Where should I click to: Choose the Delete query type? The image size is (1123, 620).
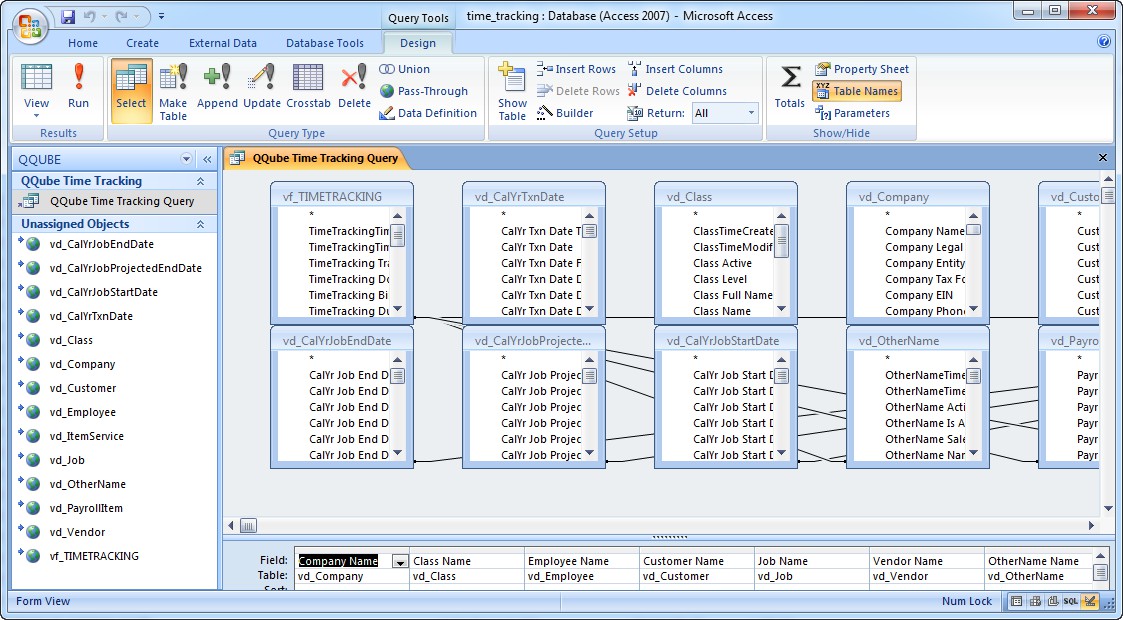[x=355, y=86]
